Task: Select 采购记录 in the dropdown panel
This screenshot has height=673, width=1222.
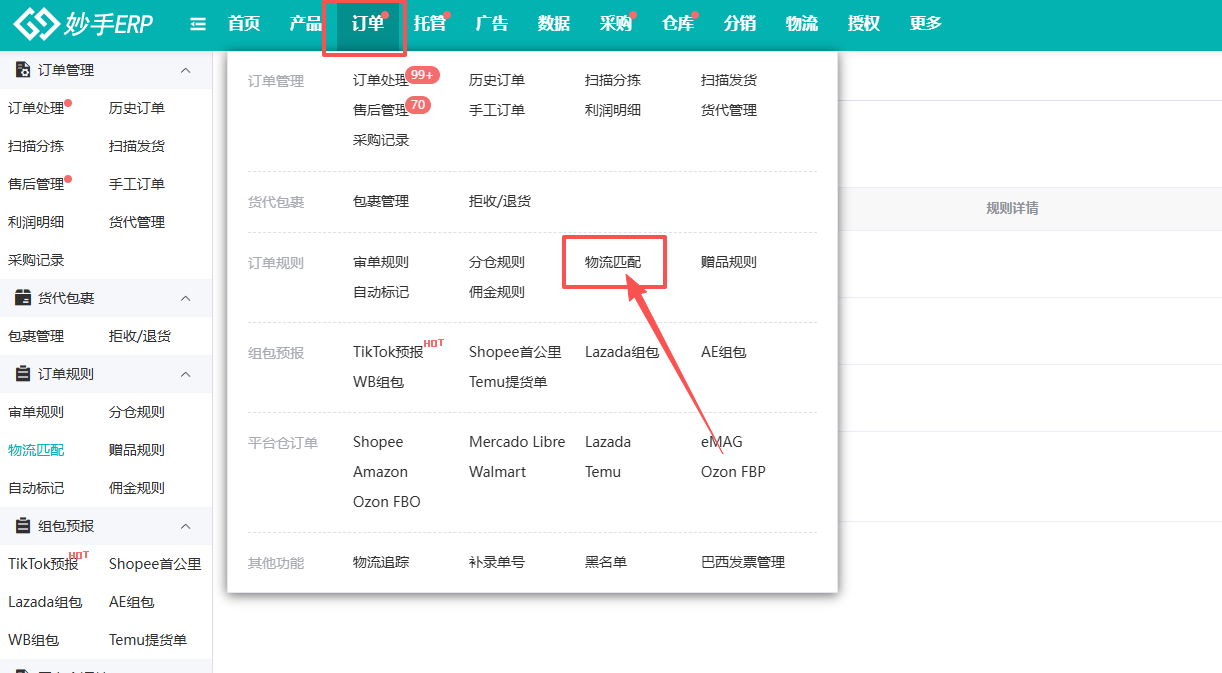Action: [x=381, y=140]
